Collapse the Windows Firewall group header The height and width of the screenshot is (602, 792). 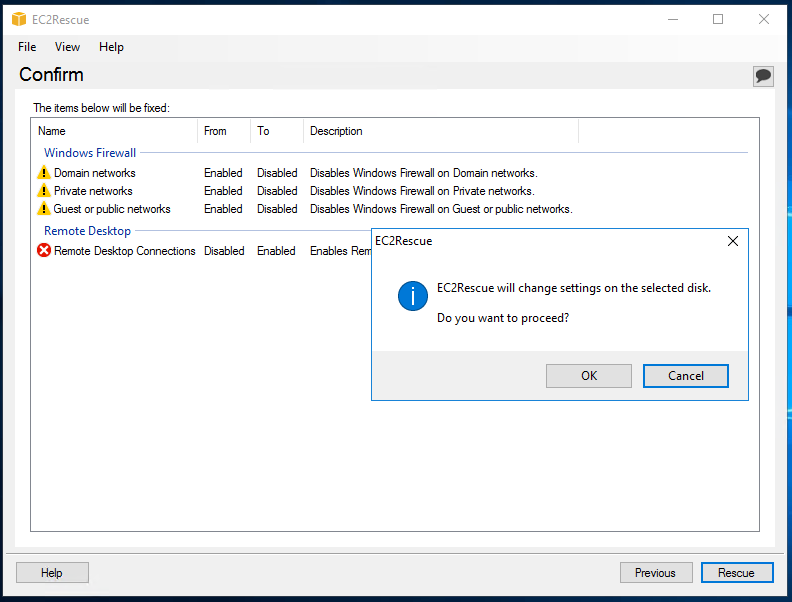(x=90, y=153)
